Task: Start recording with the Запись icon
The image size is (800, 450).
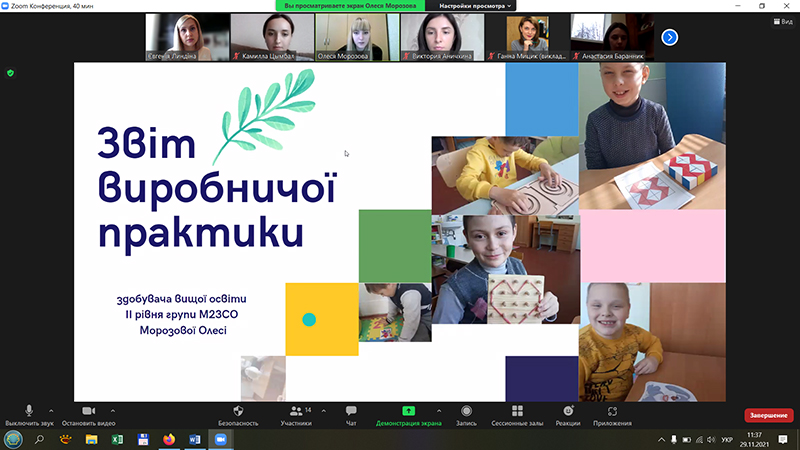Action: 466,411
